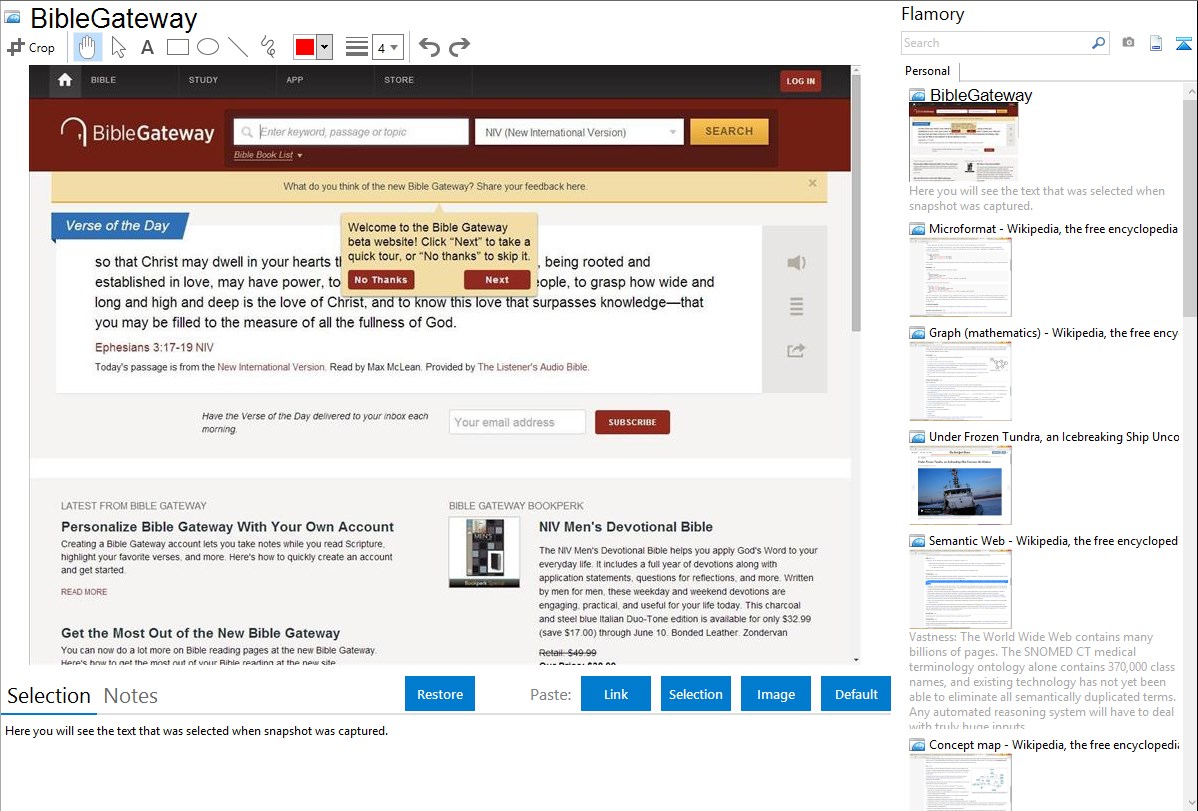Select the text annotation tool

(x=147, y=47)
